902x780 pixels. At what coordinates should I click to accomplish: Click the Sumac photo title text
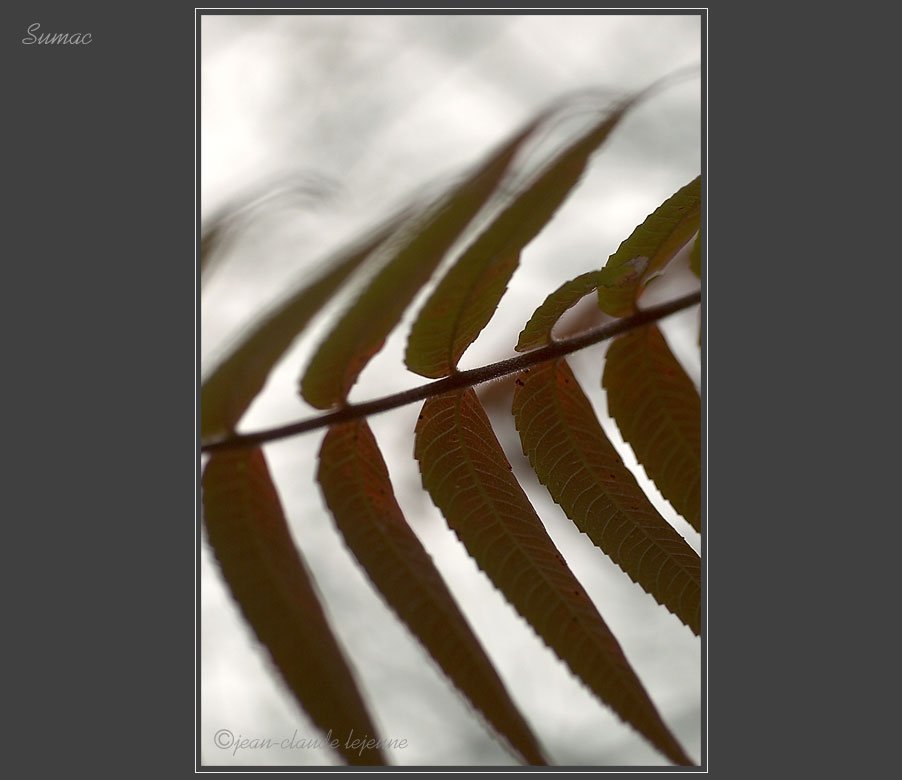(x=57, y=35)
